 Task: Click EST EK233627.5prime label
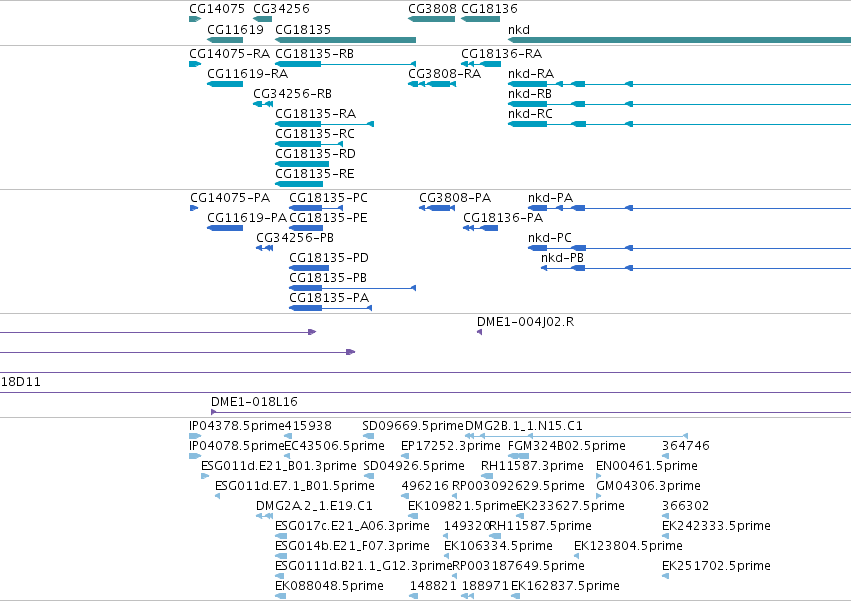coord(570,507)
